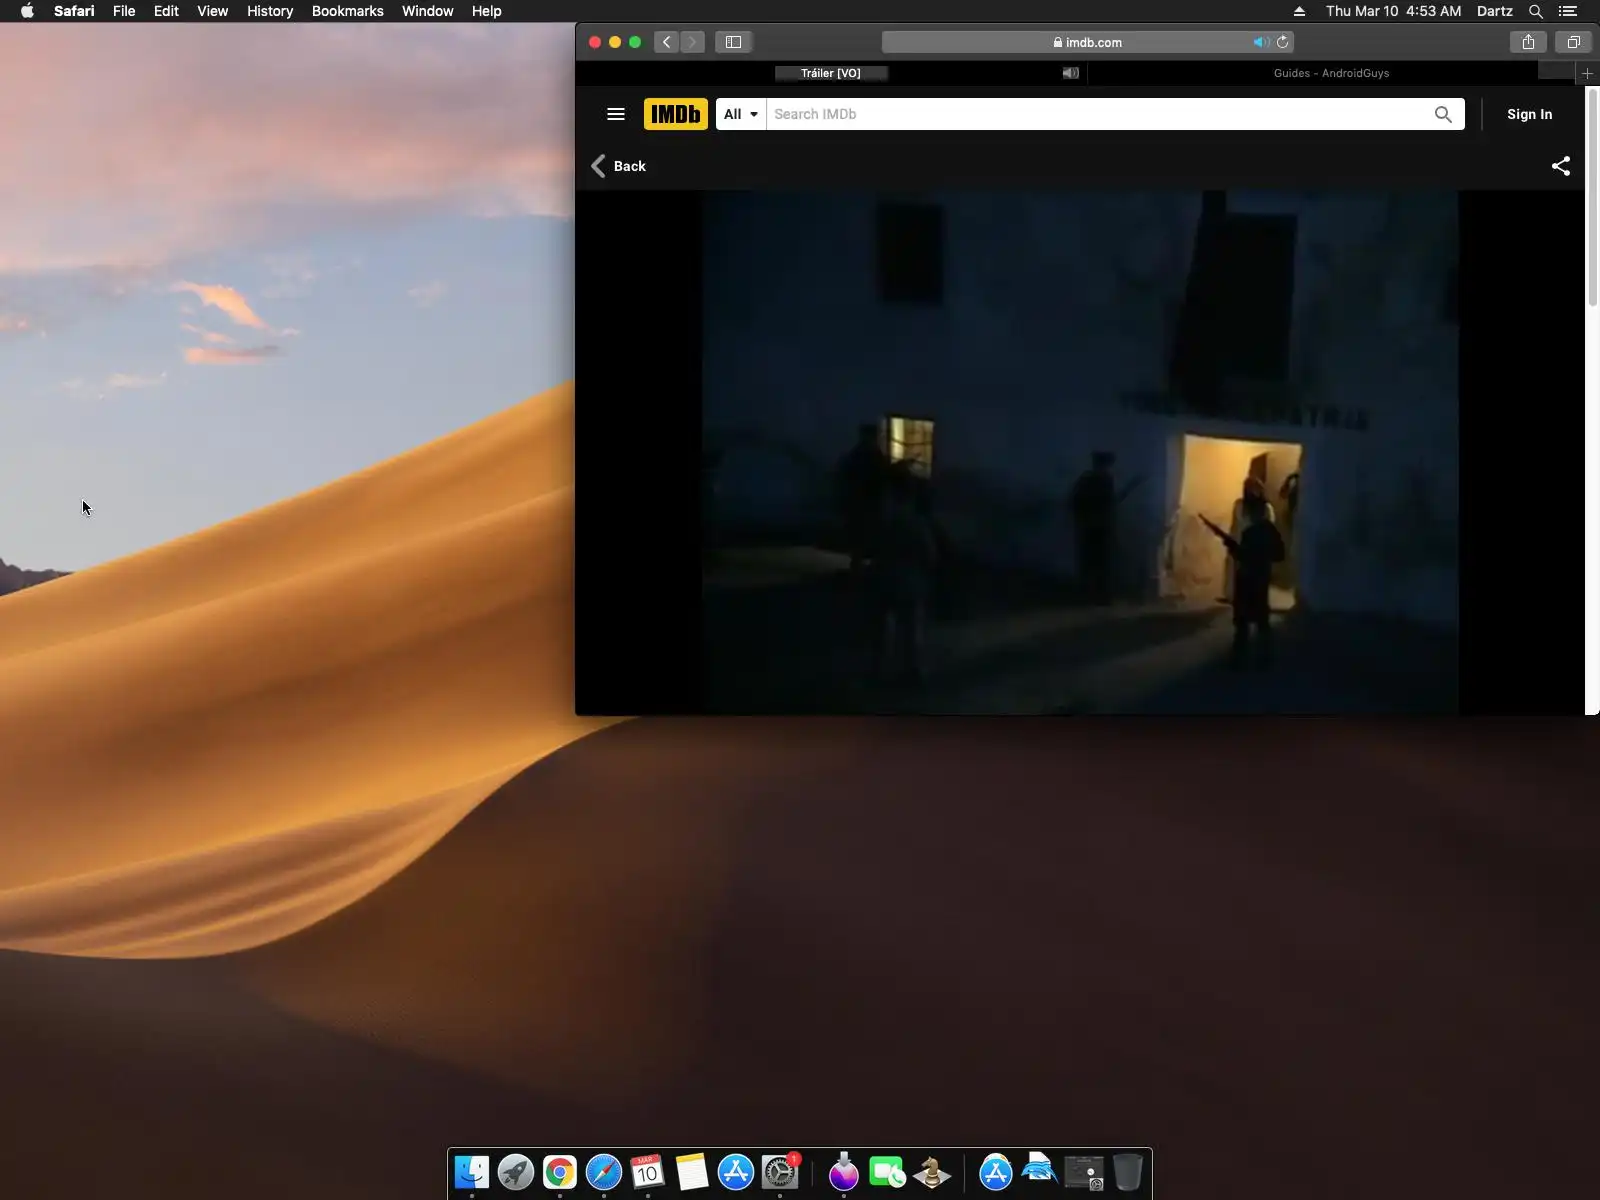Submit search with the magnifying glass icon
Image resolution: width=1600 pixels, height=1200 pixels.
1443,114
